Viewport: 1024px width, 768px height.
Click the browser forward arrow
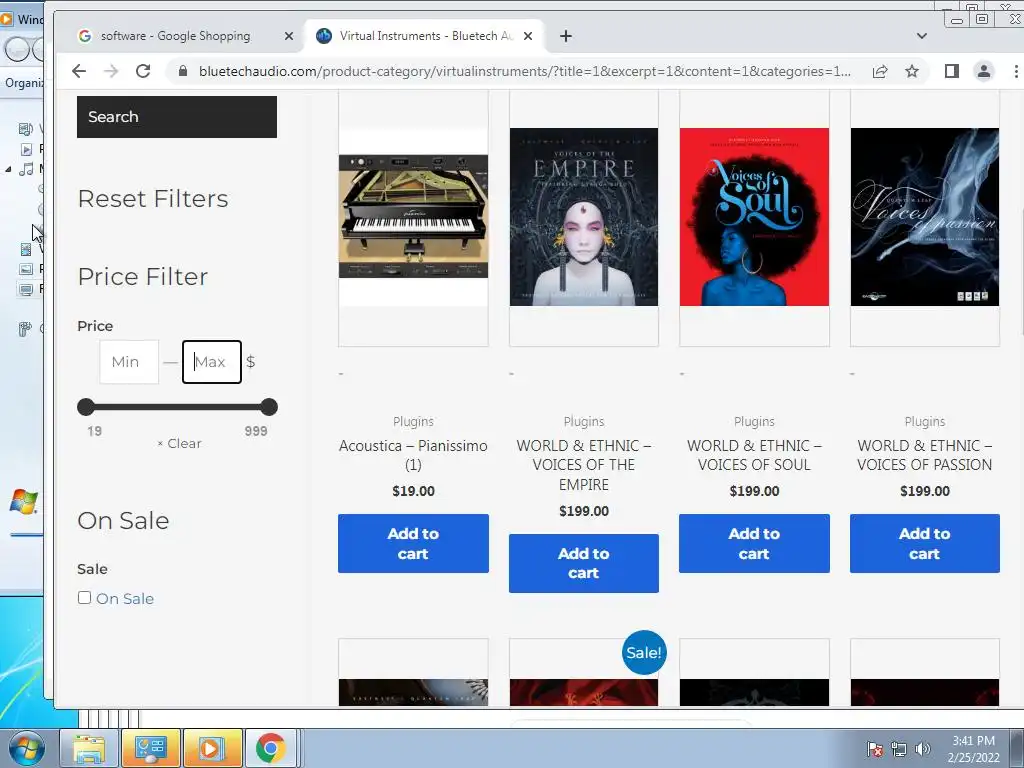111,71
